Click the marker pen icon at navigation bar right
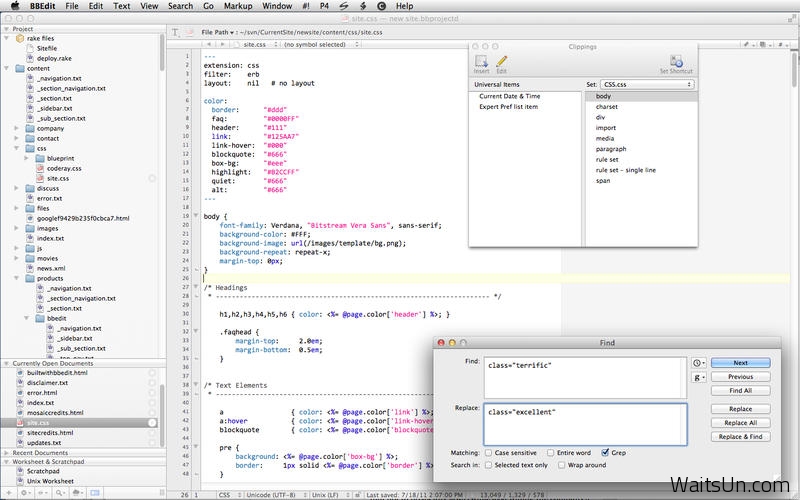800x500 pixels. [x=746, y=44]
